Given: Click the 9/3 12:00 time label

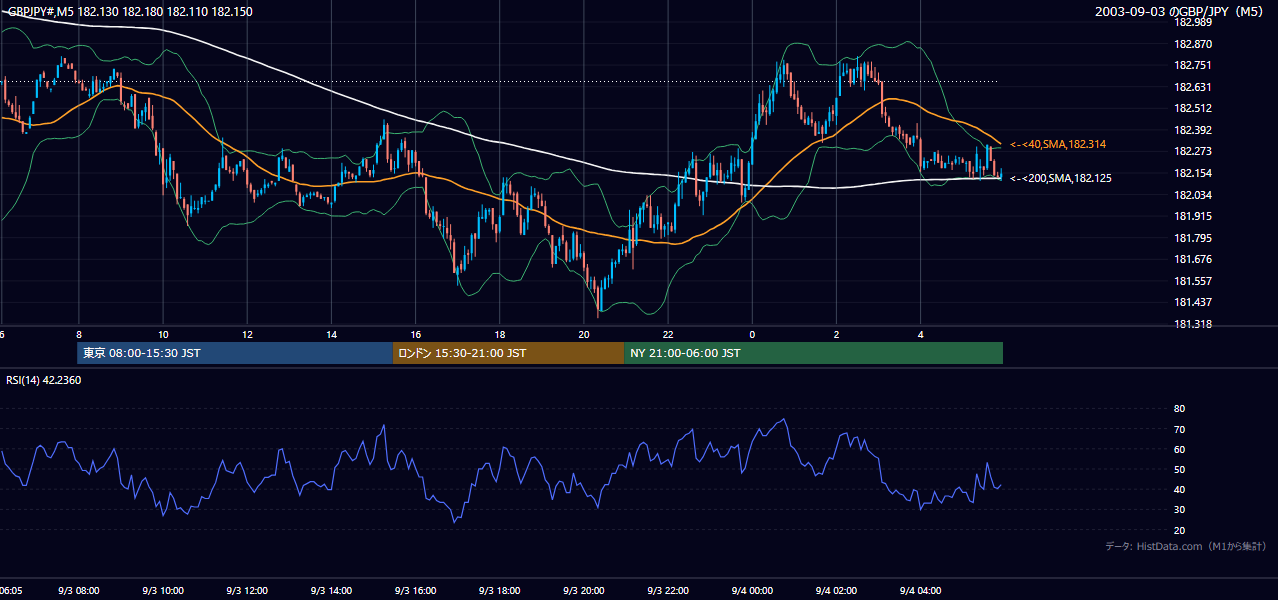Looking at the screenshot, I should pos(247,591).
